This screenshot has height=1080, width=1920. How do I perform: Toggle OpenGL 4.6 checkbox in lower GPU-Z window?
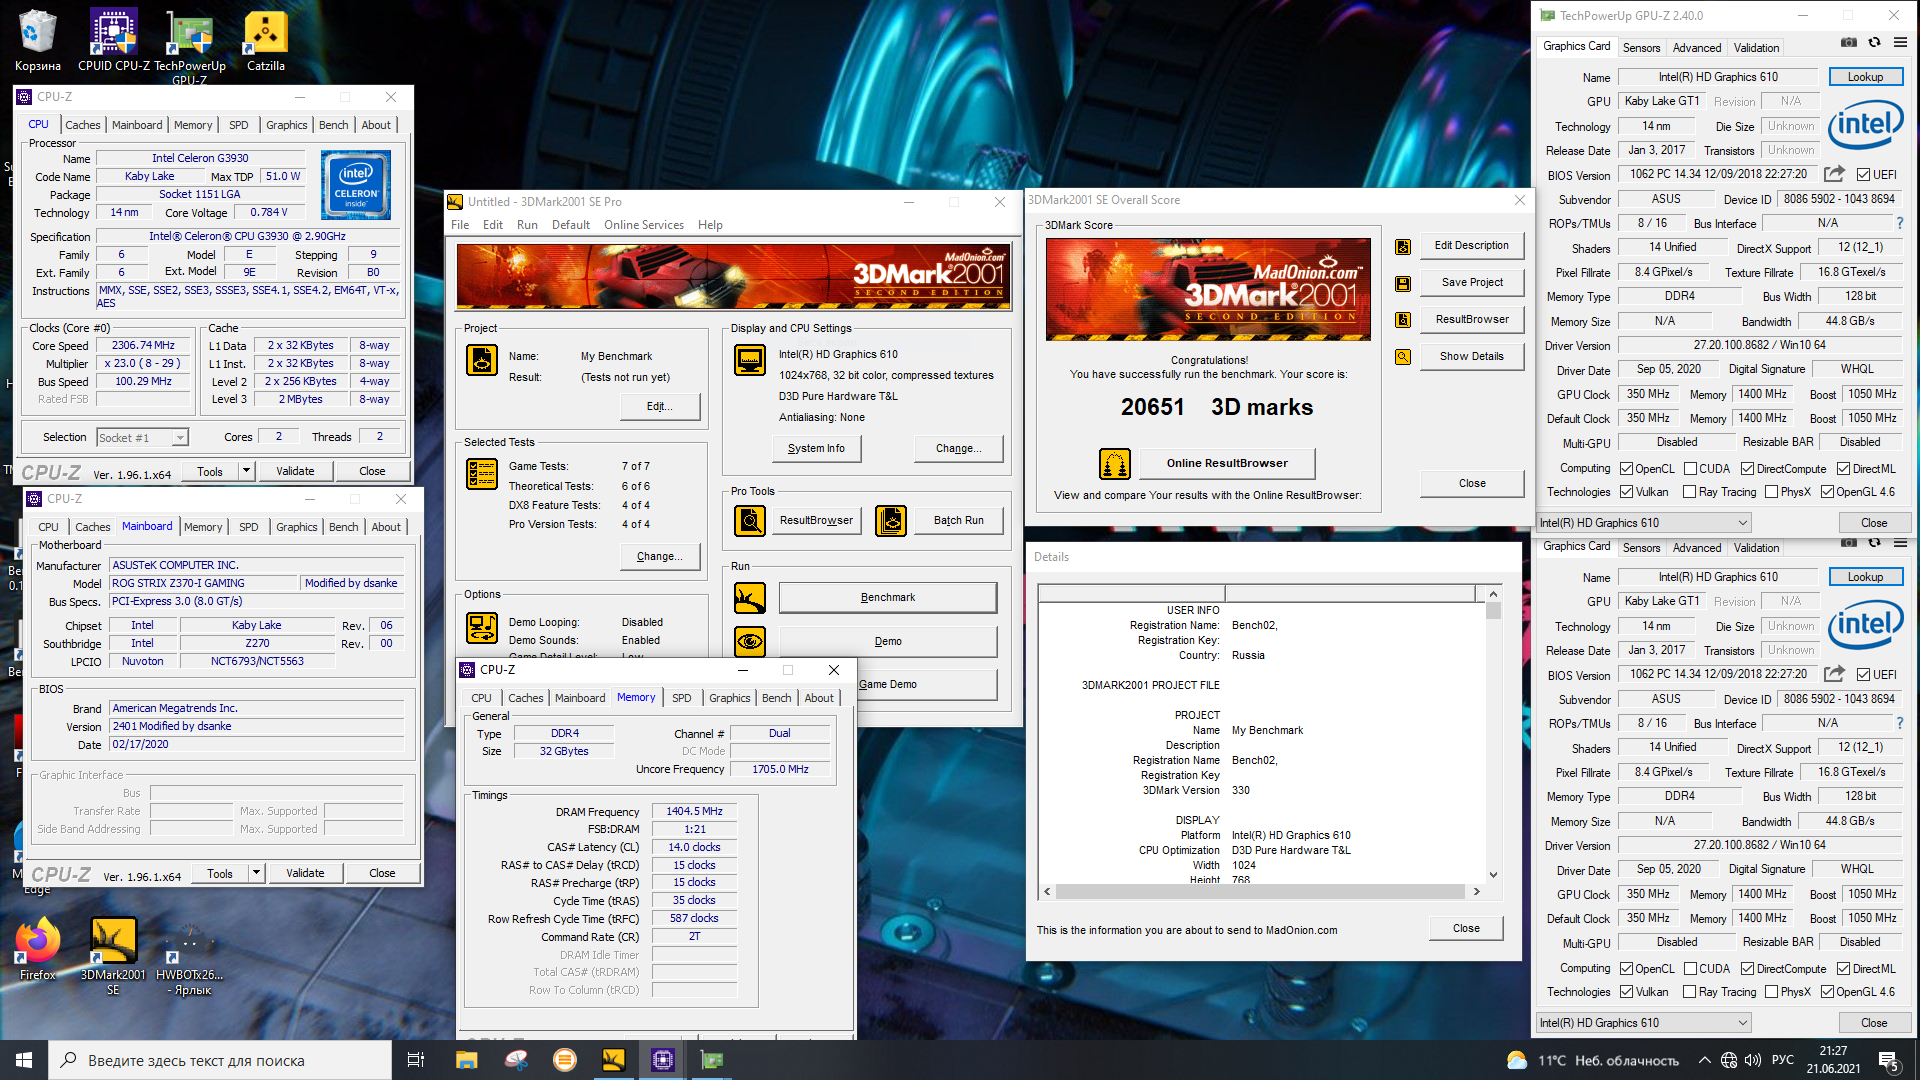(1828, 992)
